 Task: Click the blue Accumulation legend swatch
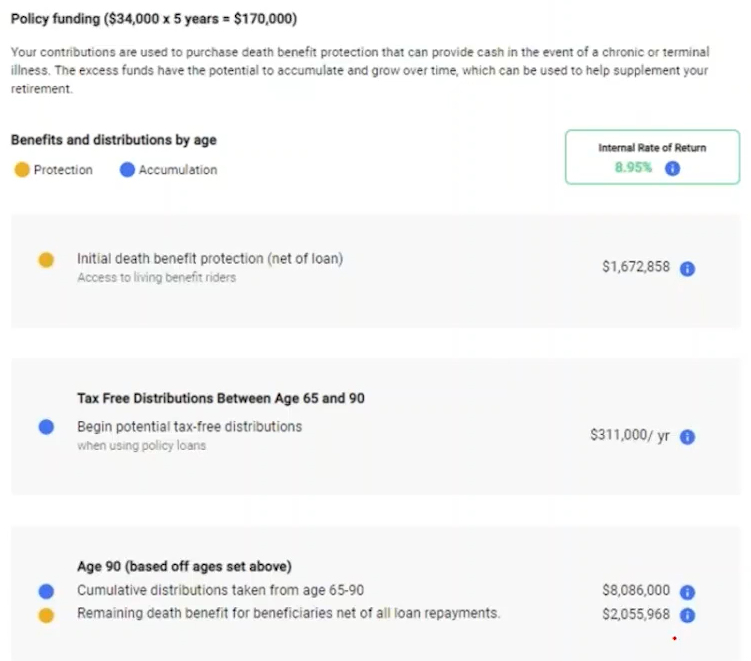127,170
